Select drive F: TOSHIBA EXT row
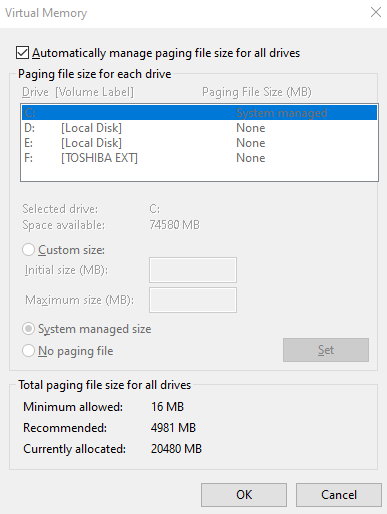 tap(199, 158)
